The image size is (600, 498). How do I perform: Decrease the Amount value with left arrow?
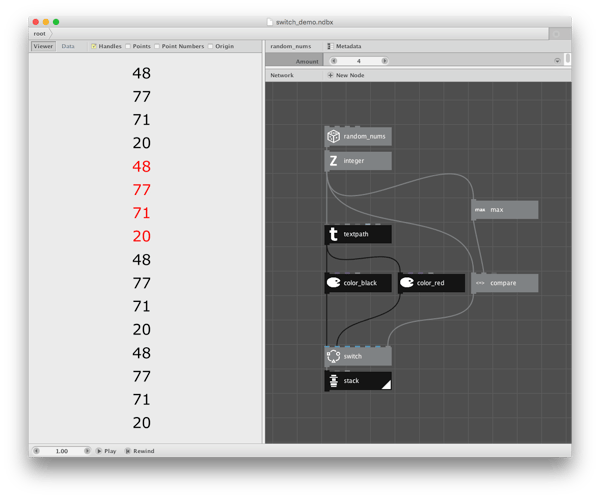[334, 61]
